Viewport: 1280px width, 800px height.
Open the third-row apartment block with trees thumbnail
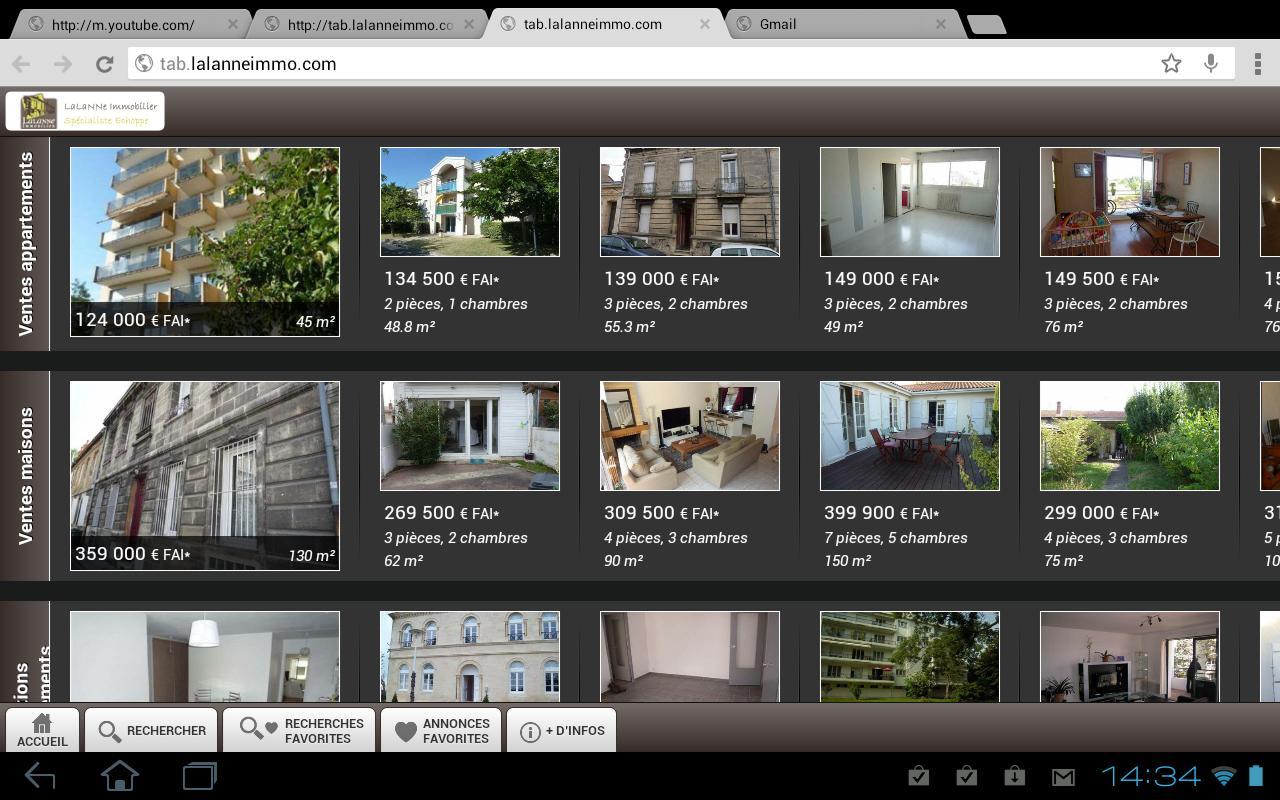[910, 656]
